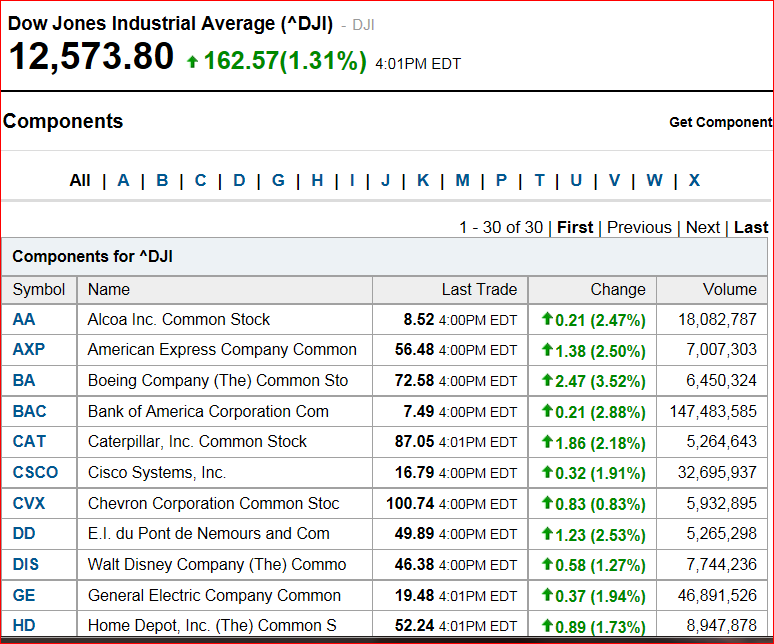Click Home Depot volume 8,947,878

721,625
